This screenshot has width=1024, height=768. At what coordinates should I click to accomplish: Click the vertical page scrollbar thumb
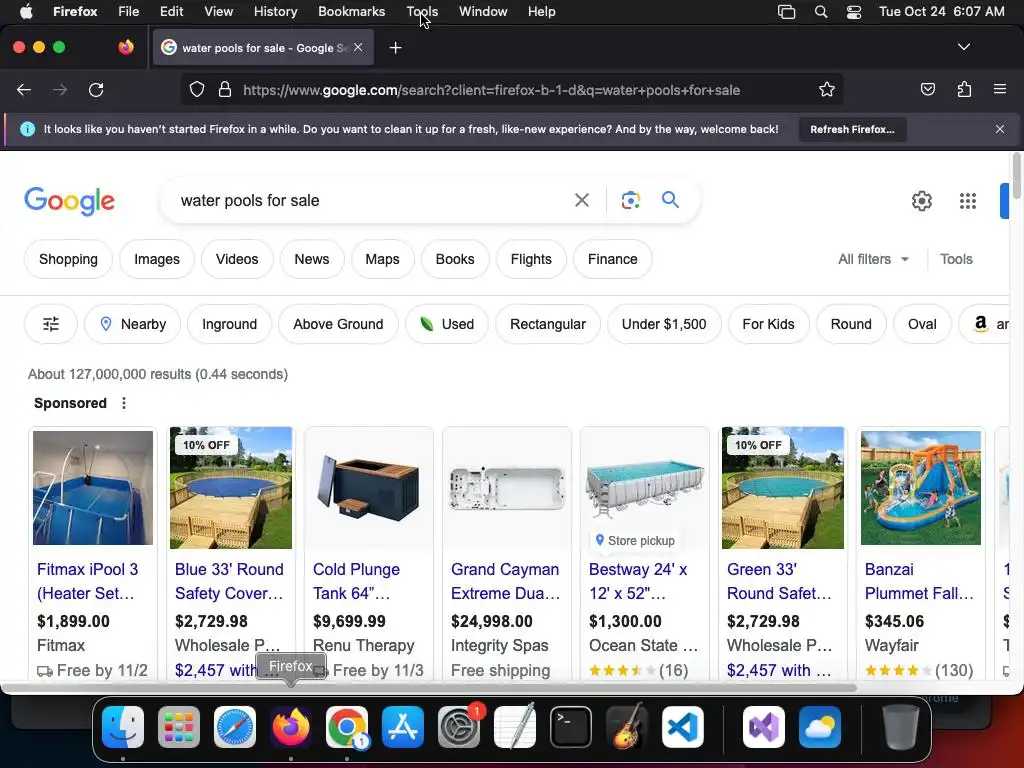(x=1016, y=176)
